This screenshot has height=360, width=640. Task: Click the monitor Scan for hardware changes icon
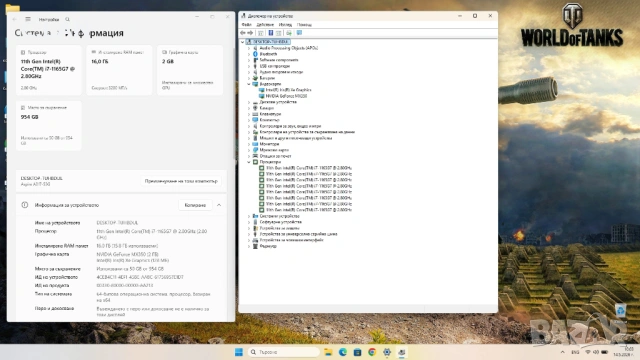(299, 33)
